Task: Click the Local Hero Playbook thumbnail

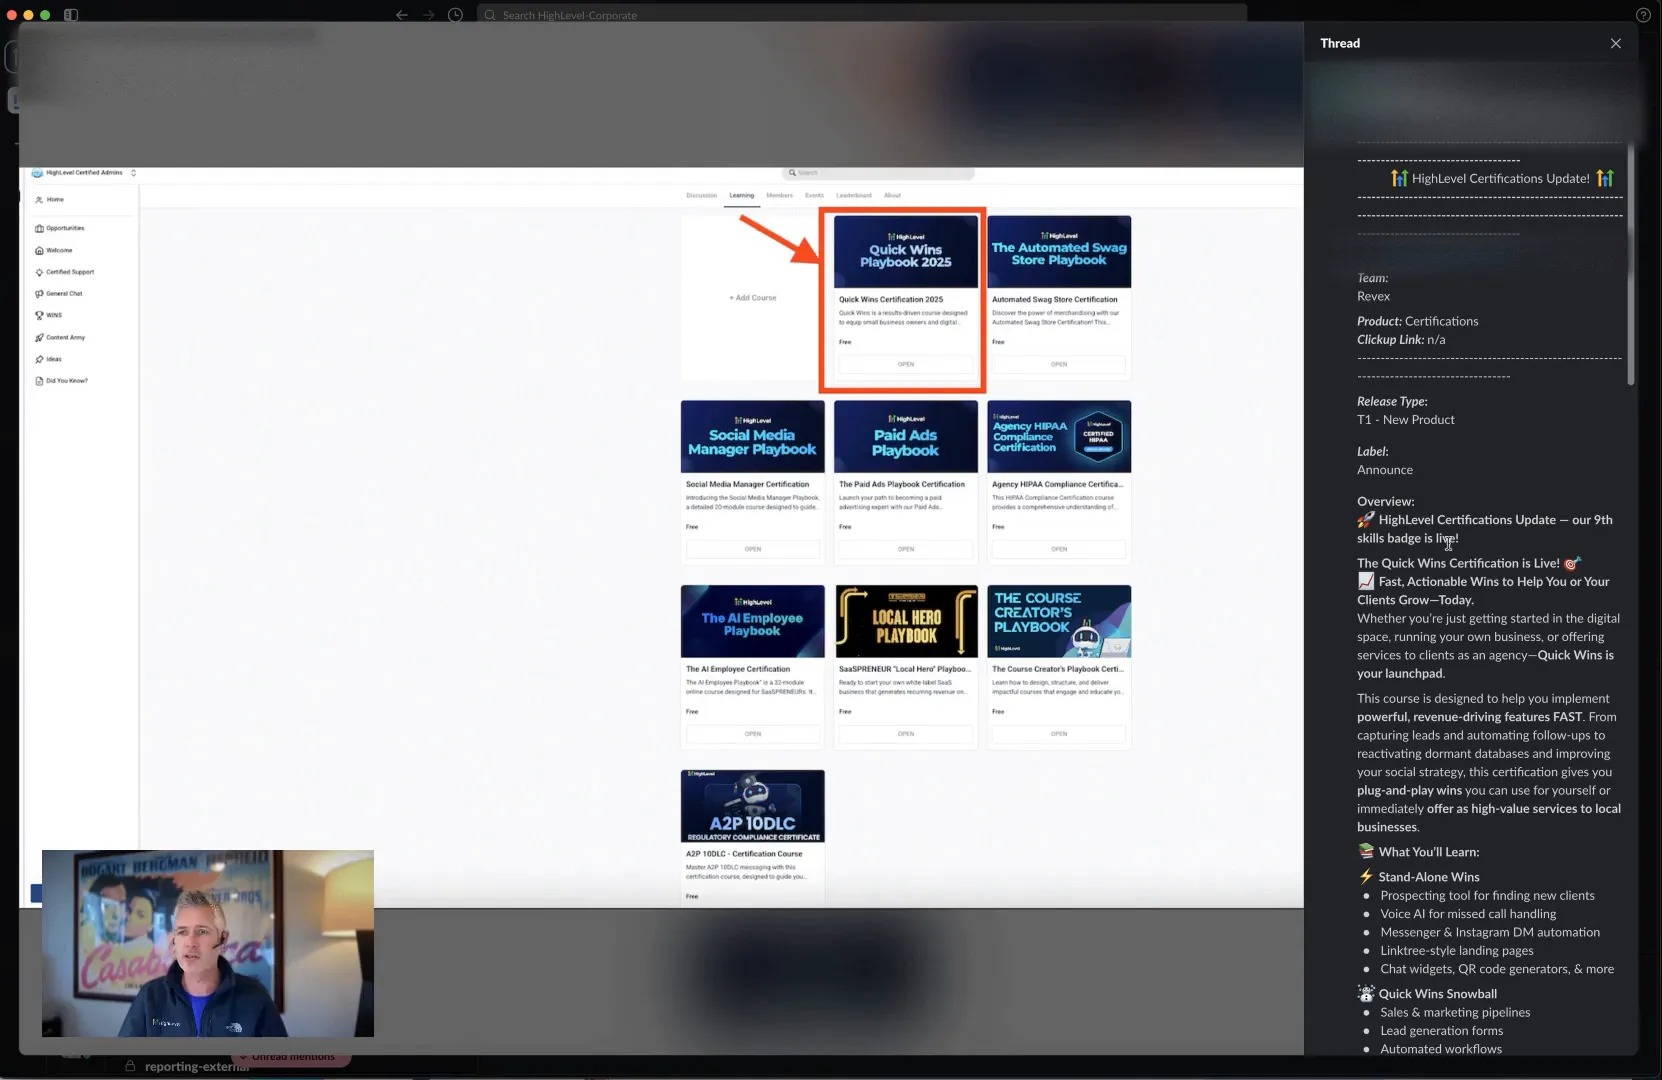Action: tap(906, 622)
